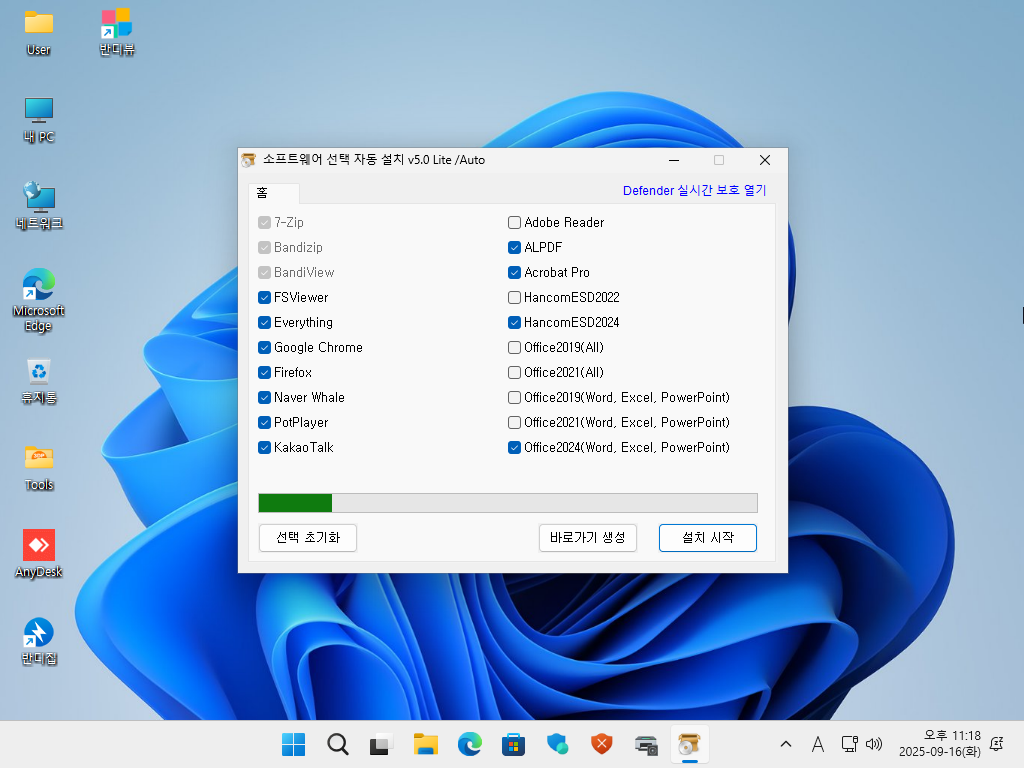Open taskbar Search
This screenshot has height=768, width=1024.
(x=338, y=744)
